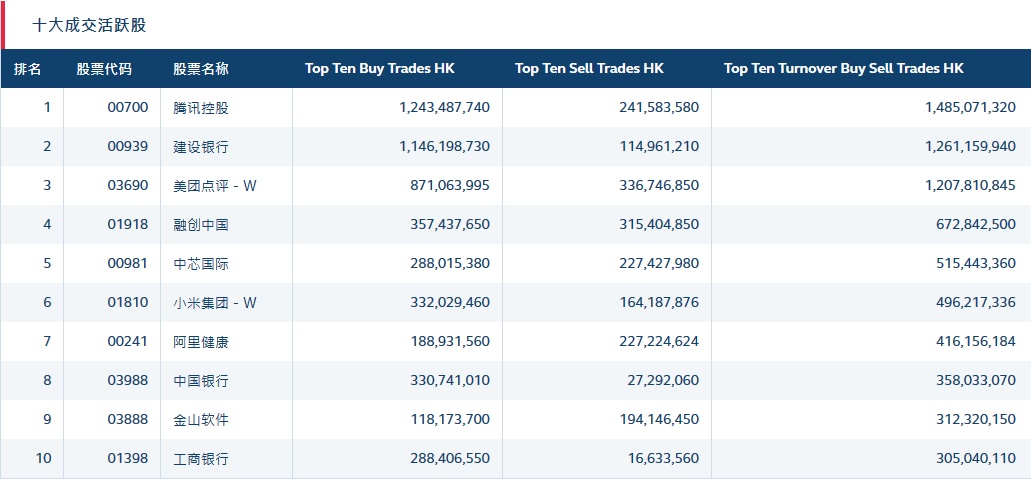This screenshot has width=1031, height=479.
Task: Click stock code 01918
Action: [128, 225]
